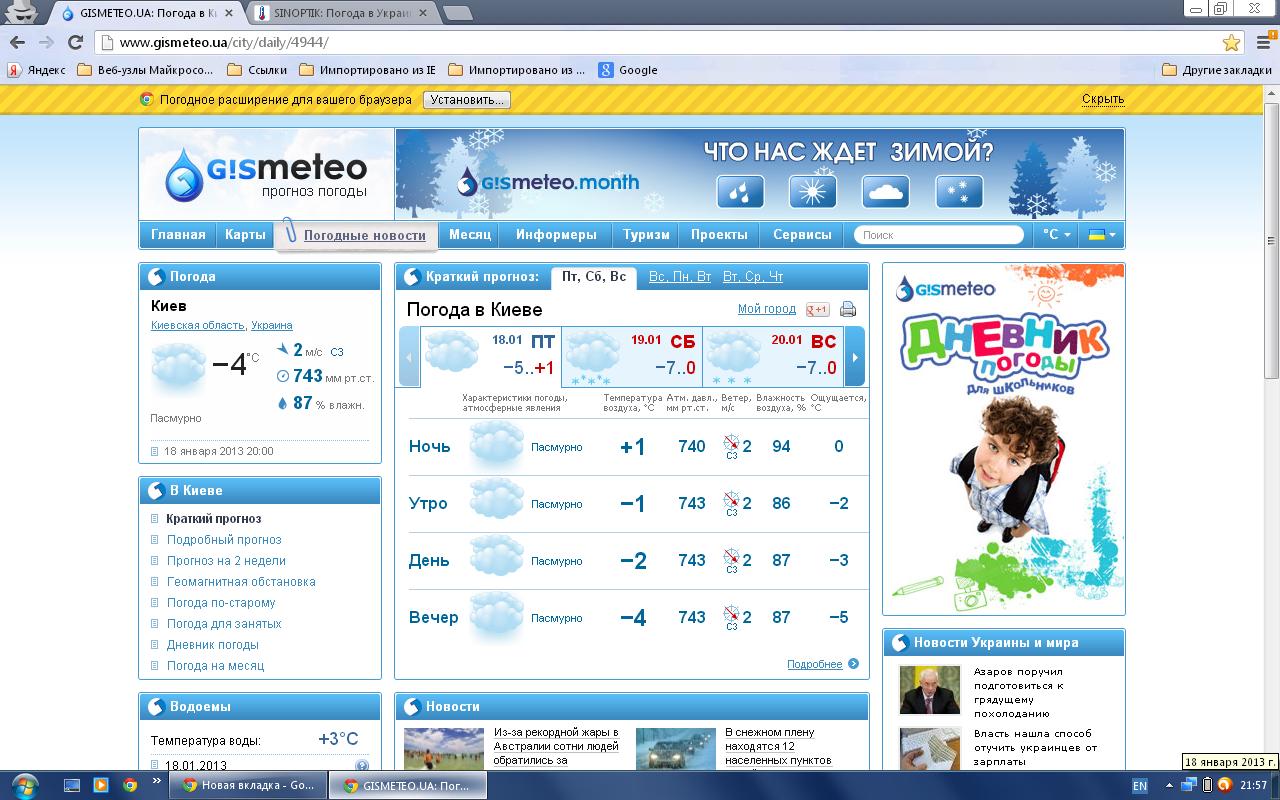This screenshot has height=800, width=1280.
Task: Open Киевская область link
Action: 197,326
